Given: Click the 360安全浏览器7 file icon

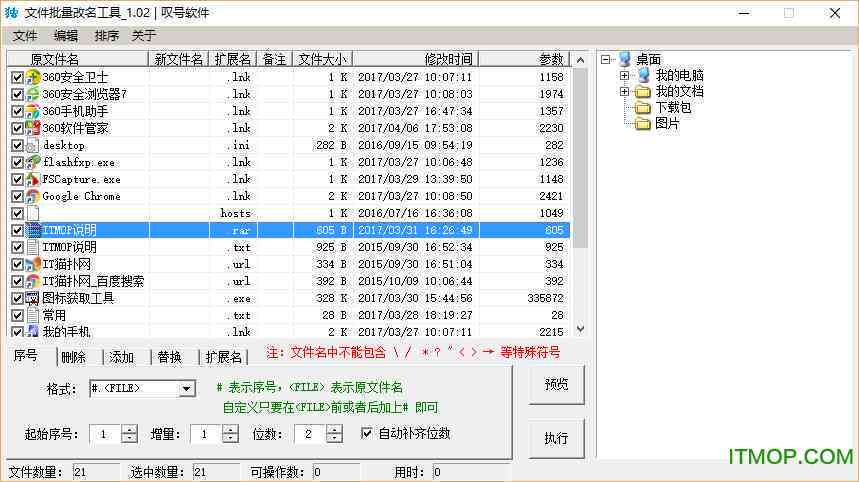Looking at the screenshot, I should [x=33, y=94].
